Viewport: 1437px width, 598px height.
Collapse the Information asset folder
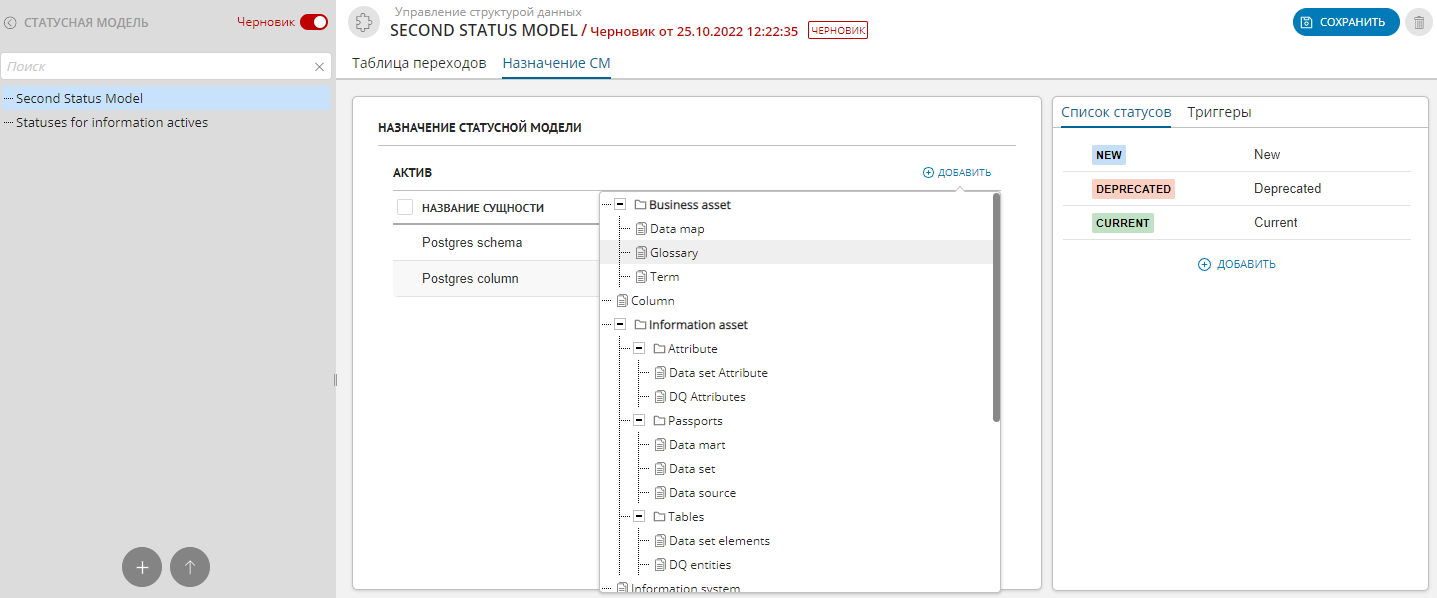(620, 325)
